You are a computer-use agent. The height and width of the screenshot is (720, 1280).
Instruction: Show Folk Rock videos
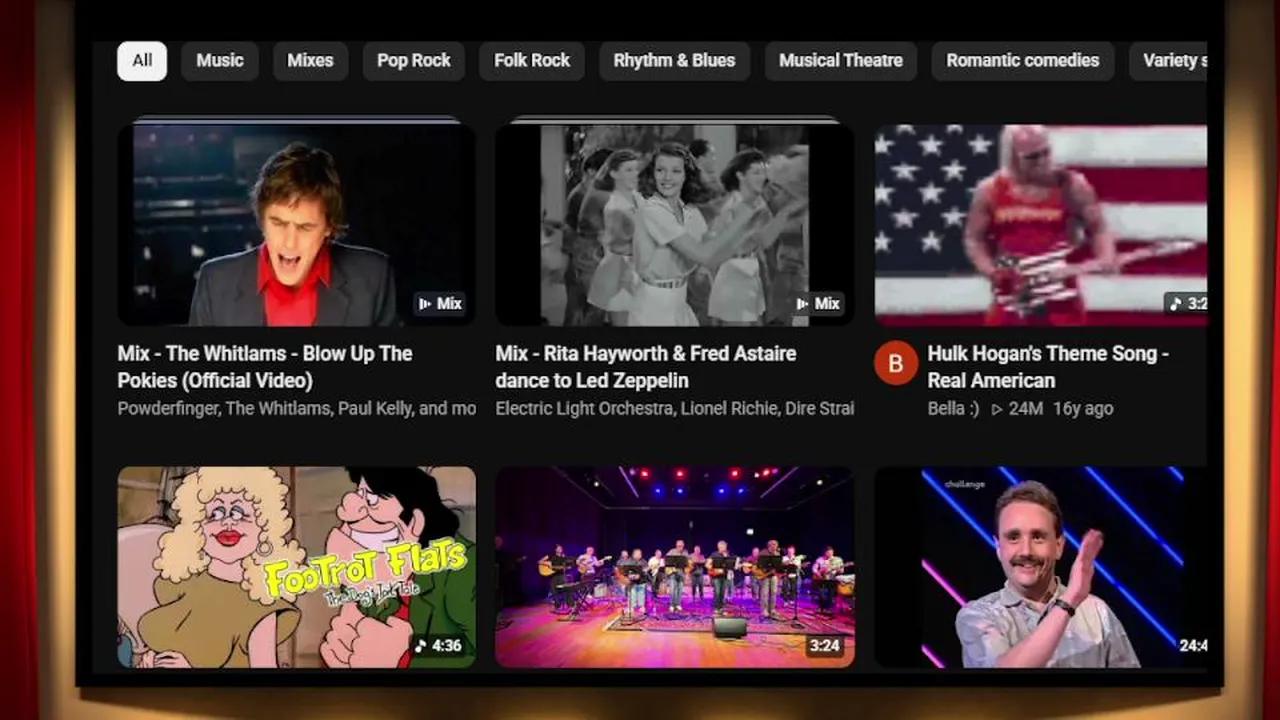[x=532, y=60]
